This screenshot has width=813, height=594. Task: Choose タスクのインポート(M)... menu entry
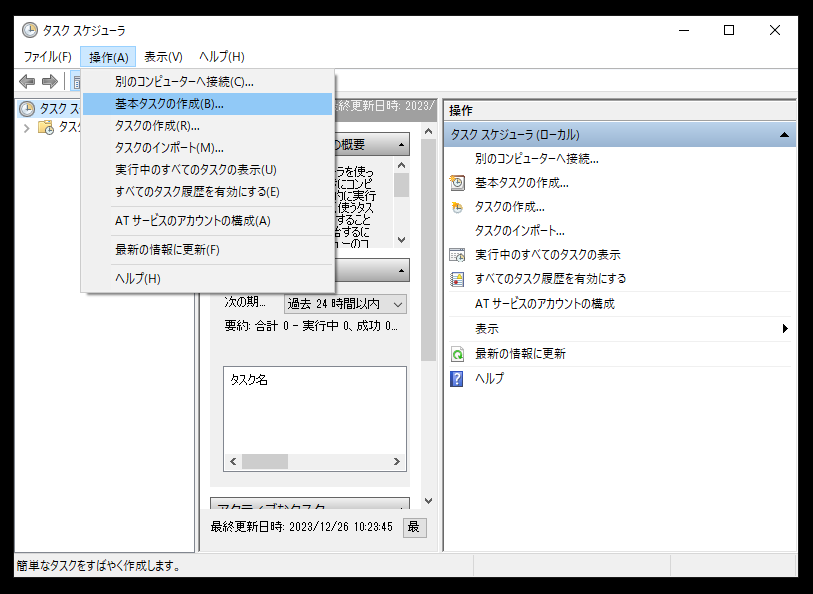pos(169,148)
